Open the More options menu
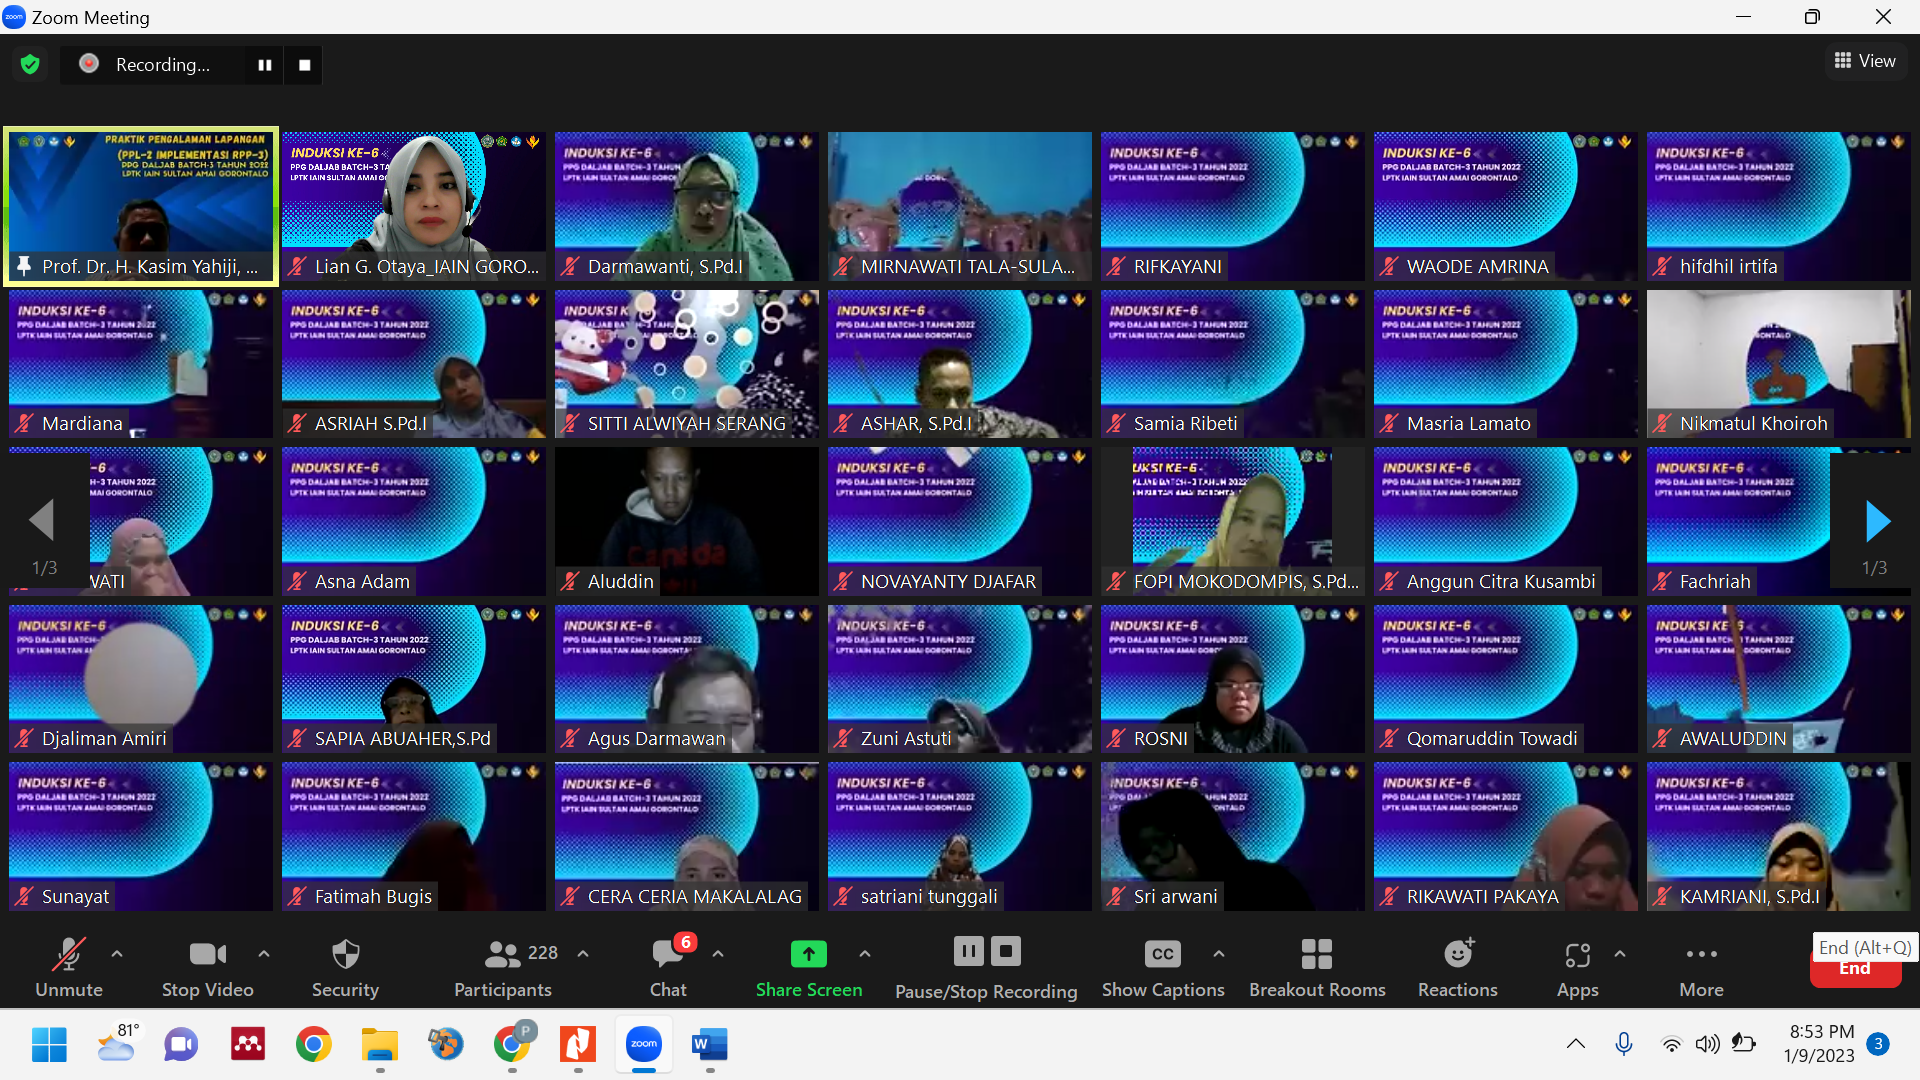 (1701, 955)
